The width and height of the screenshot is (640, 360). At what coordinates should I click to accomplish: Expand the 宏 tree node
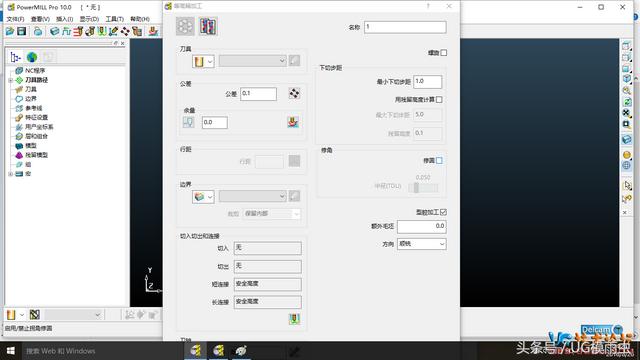click(x=11, y=174)
